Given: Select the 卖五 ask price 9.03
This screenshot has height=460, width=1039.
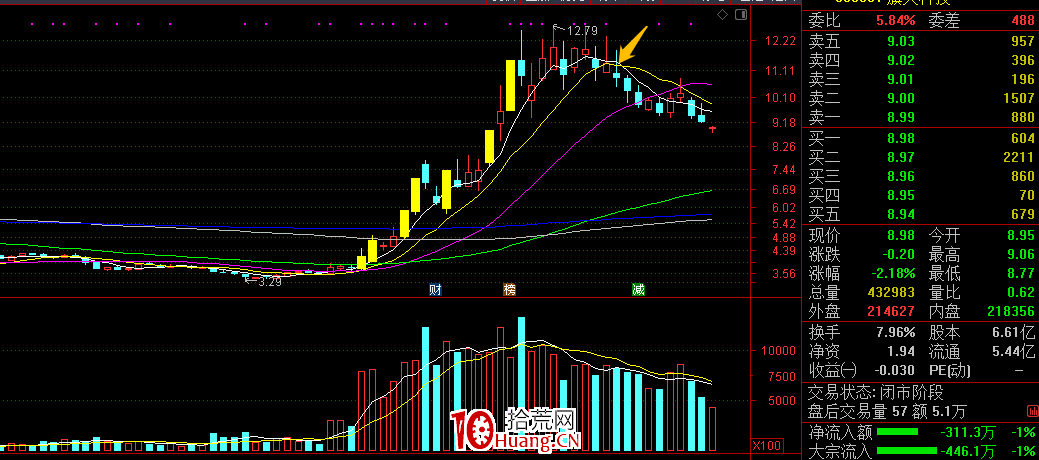Looking at the screenshot, I should [901, 42].
